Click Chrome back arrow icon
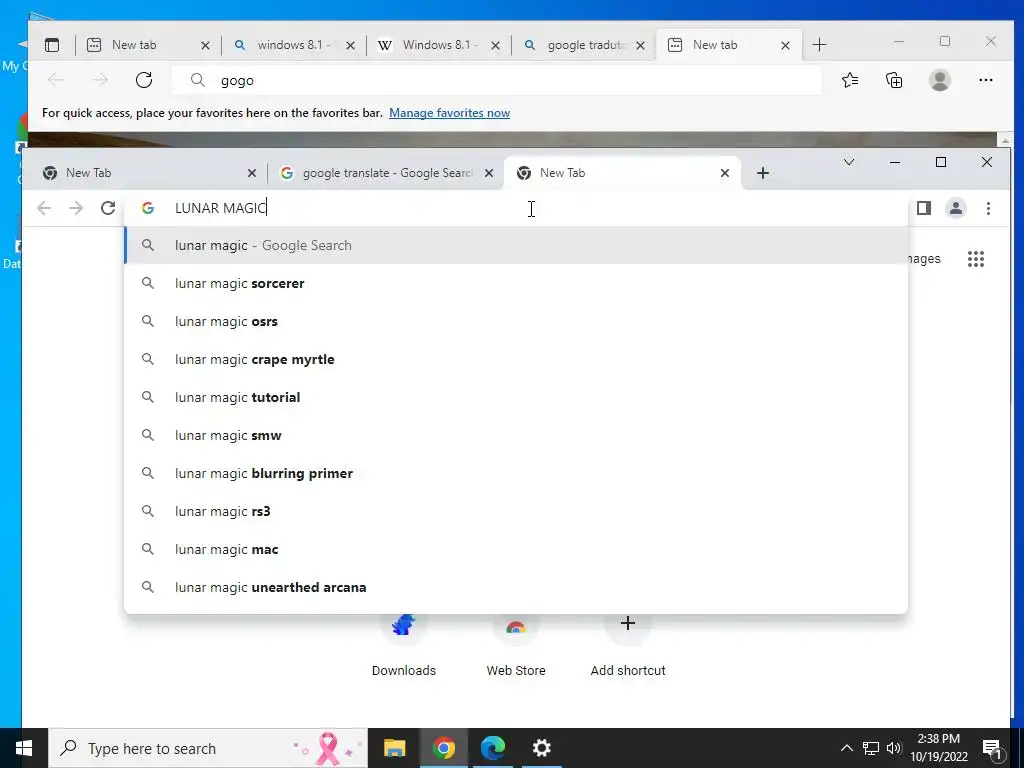This screenshot has width=1024, height=768. (x=44, y=208)
